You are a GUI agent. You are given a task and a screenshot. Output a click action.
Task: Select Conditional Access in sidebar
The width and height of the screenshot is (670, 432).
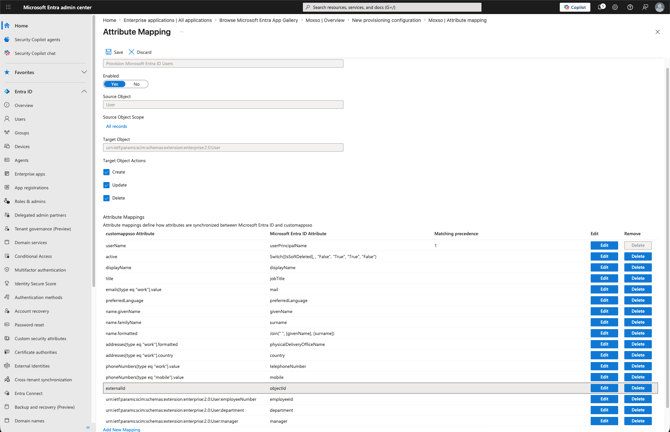click(x=33, y=256)
